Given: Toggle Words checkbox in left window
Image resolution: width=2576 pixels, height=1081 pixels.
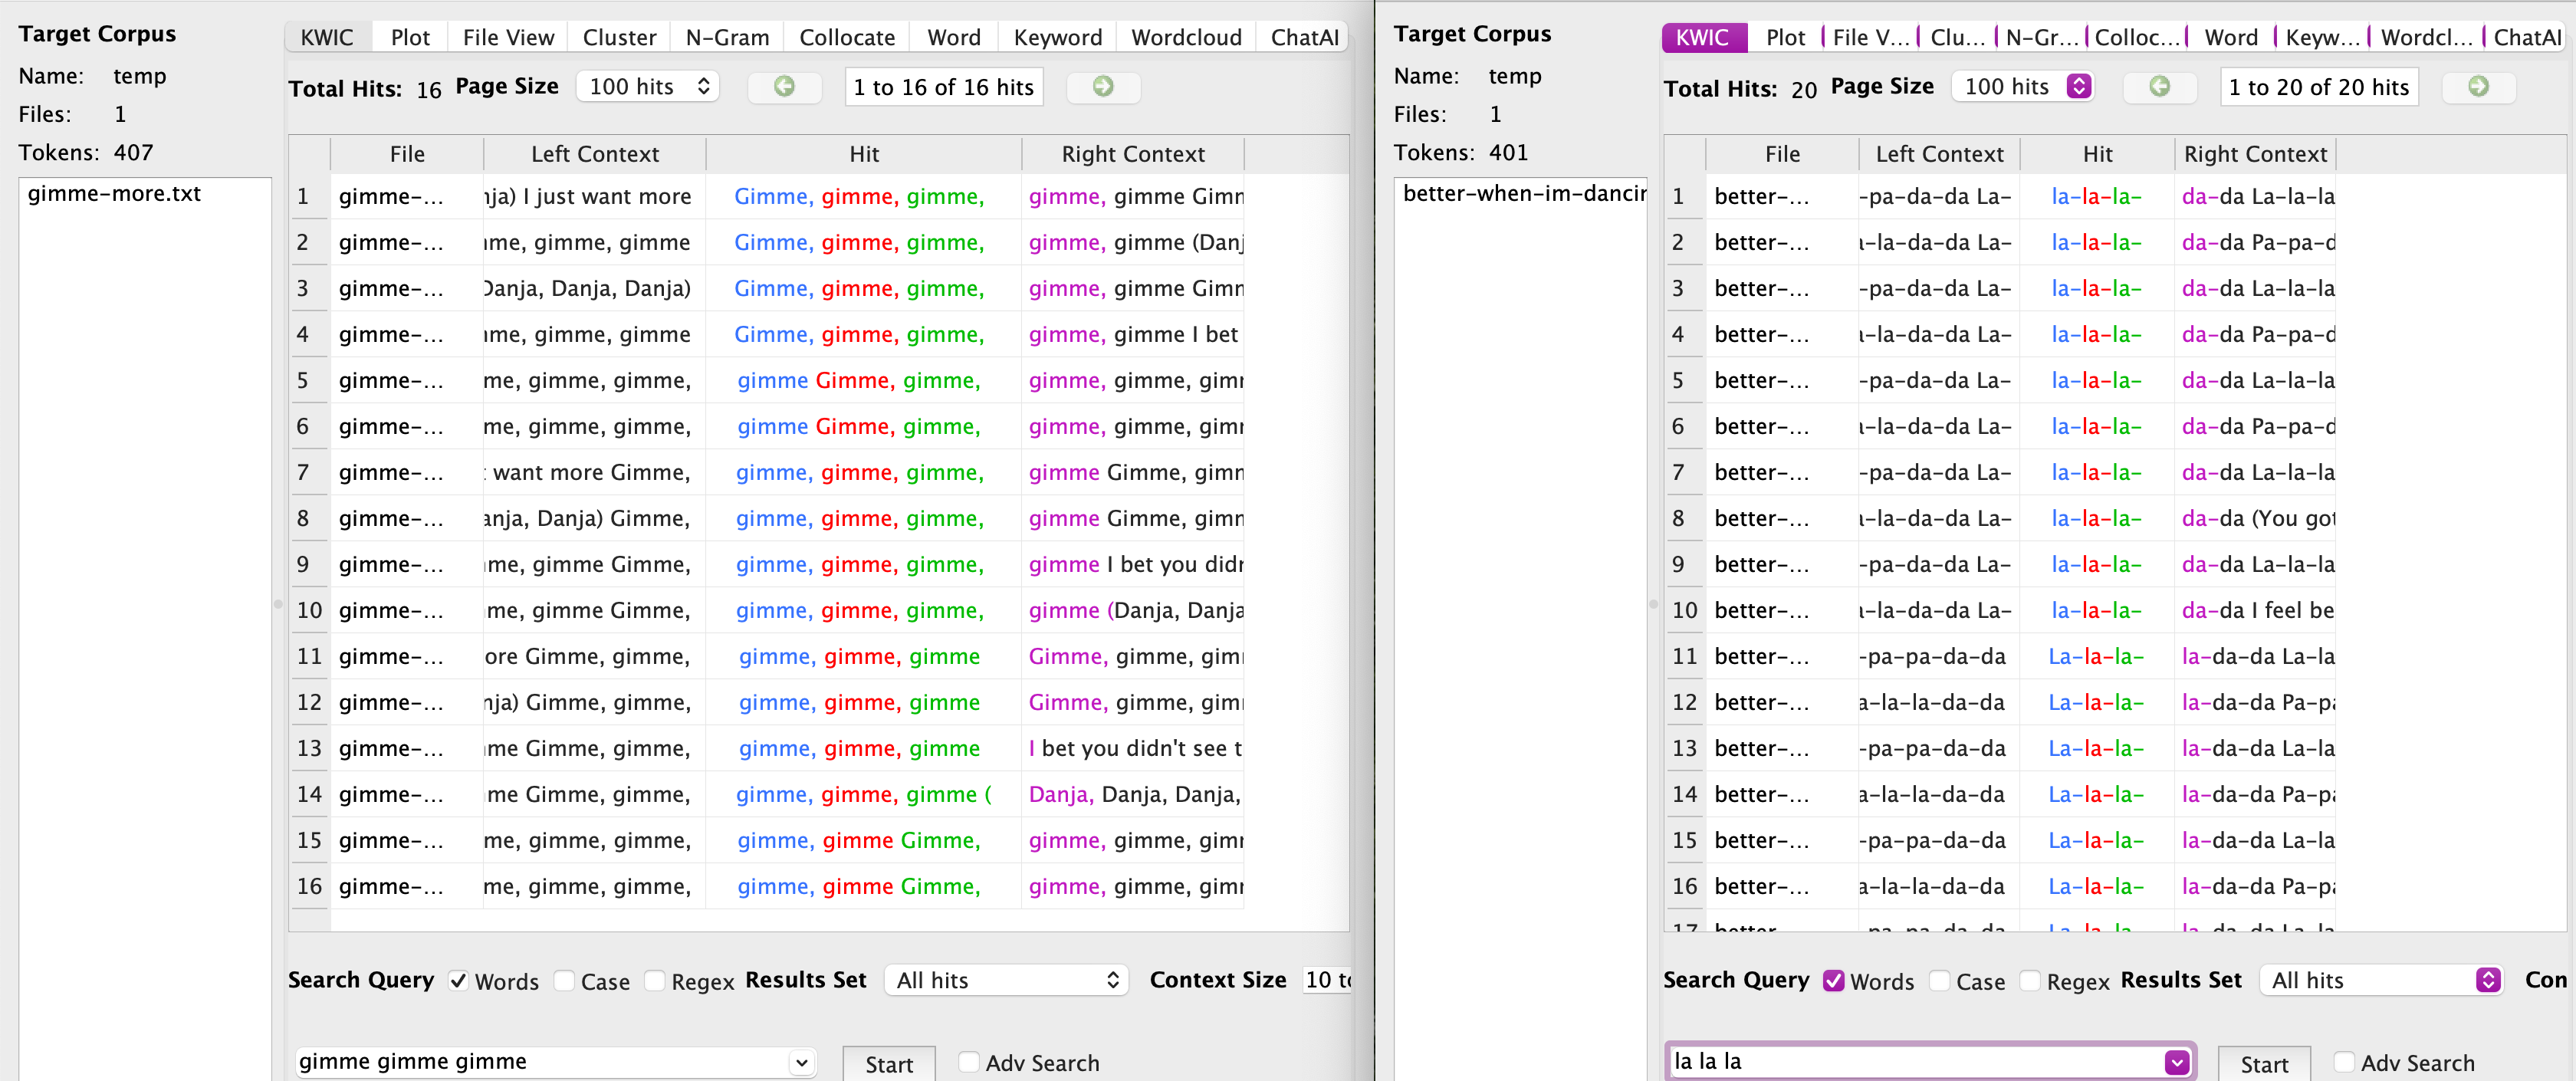Looking at the screenshot, I should (459, 981).
